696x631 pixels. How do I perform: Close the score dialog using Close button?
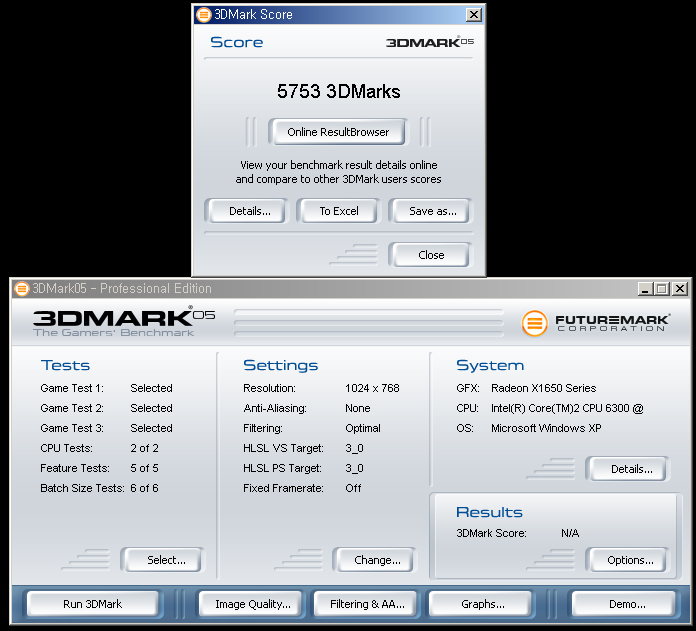431,255
